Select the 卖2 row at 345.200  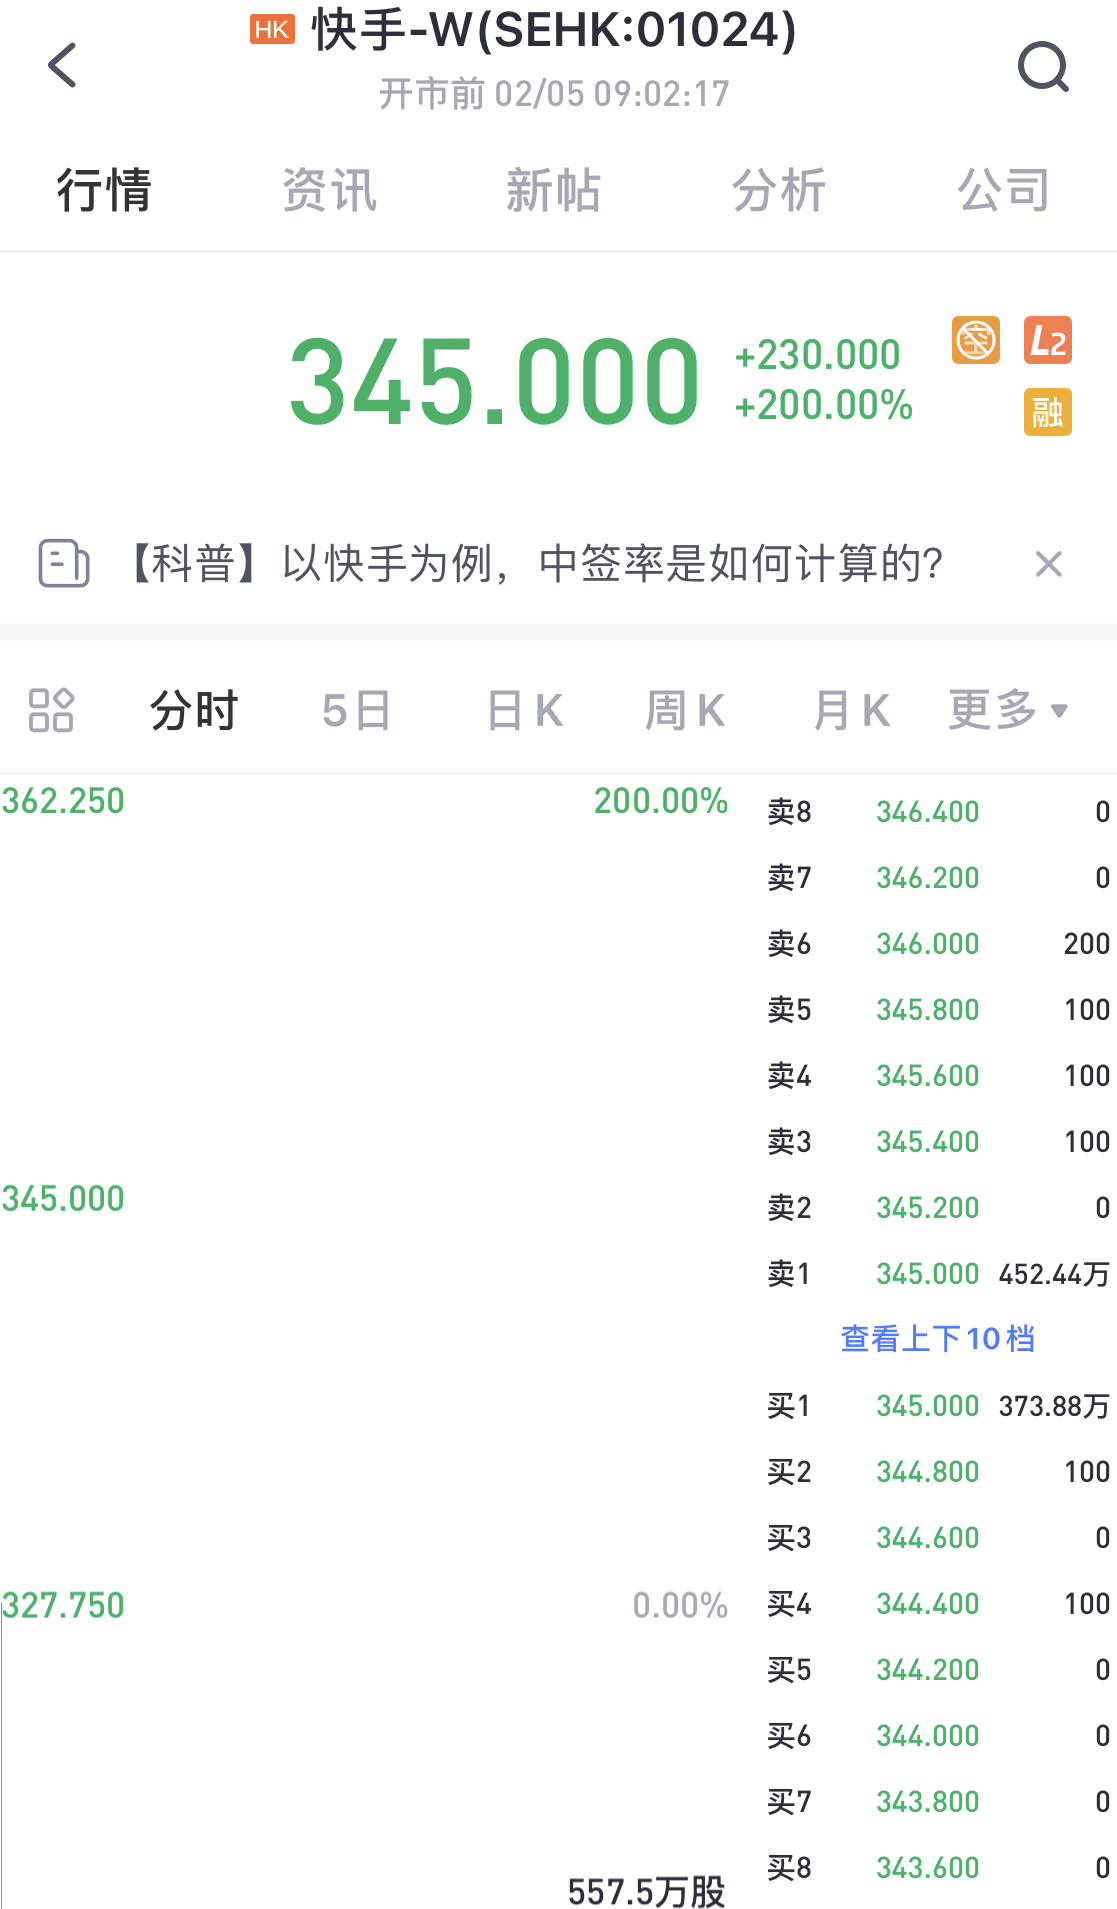(938, 1207)
